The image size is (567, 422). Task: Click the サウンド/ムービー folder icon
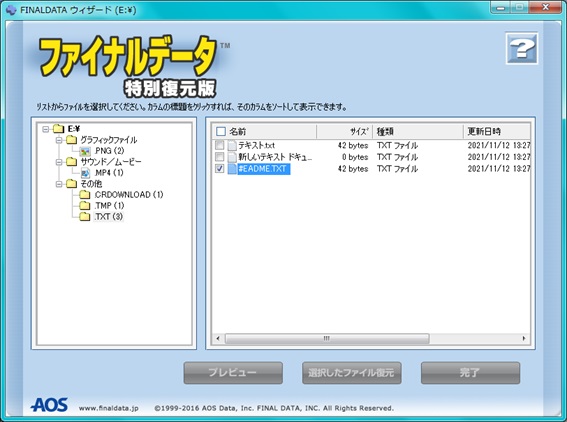point(71,162)
